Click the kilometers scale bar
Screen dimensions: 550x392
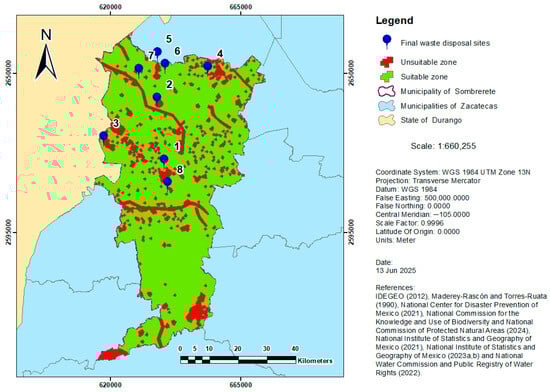[x=238, y=360]
